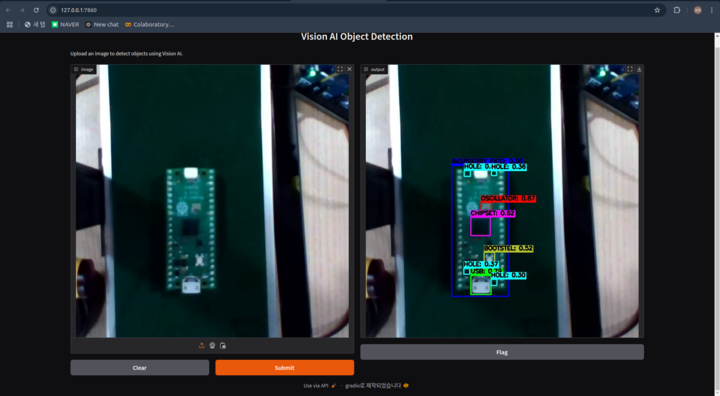Open the browser extensions menu

tap(677, 10)
